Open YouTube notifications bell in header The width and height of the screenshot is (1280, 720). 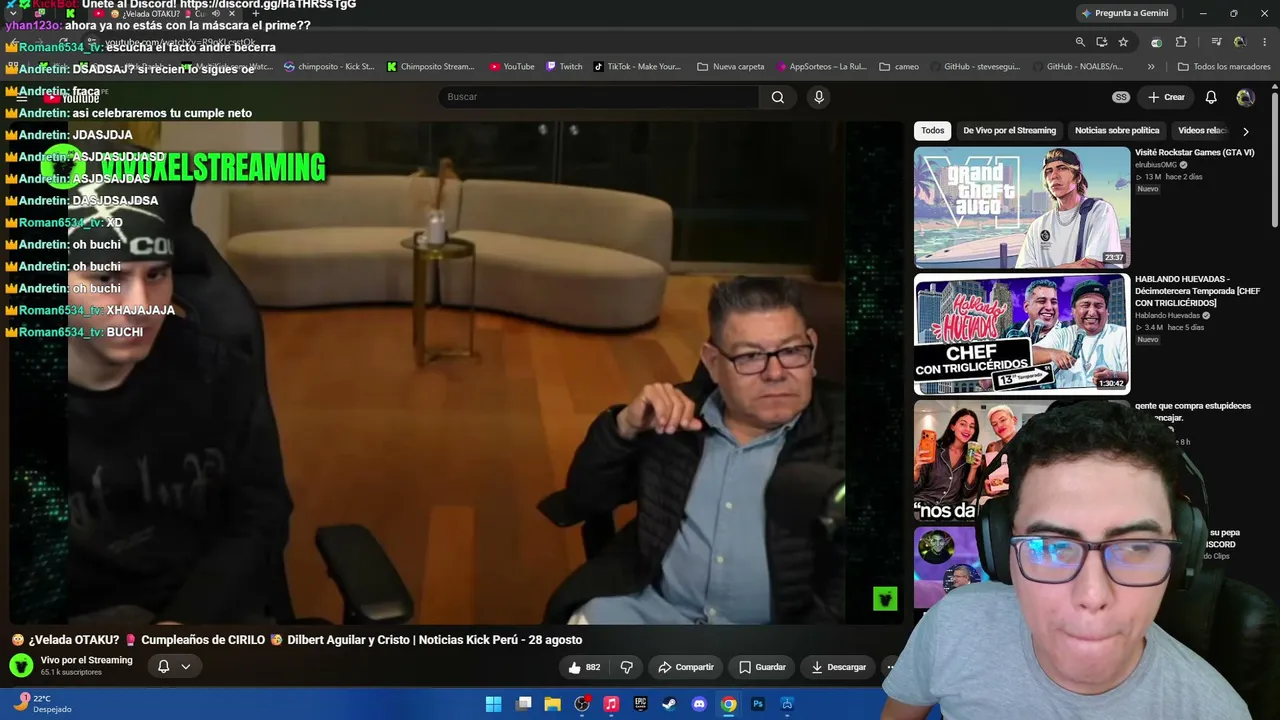click(x=1211, y=97)
